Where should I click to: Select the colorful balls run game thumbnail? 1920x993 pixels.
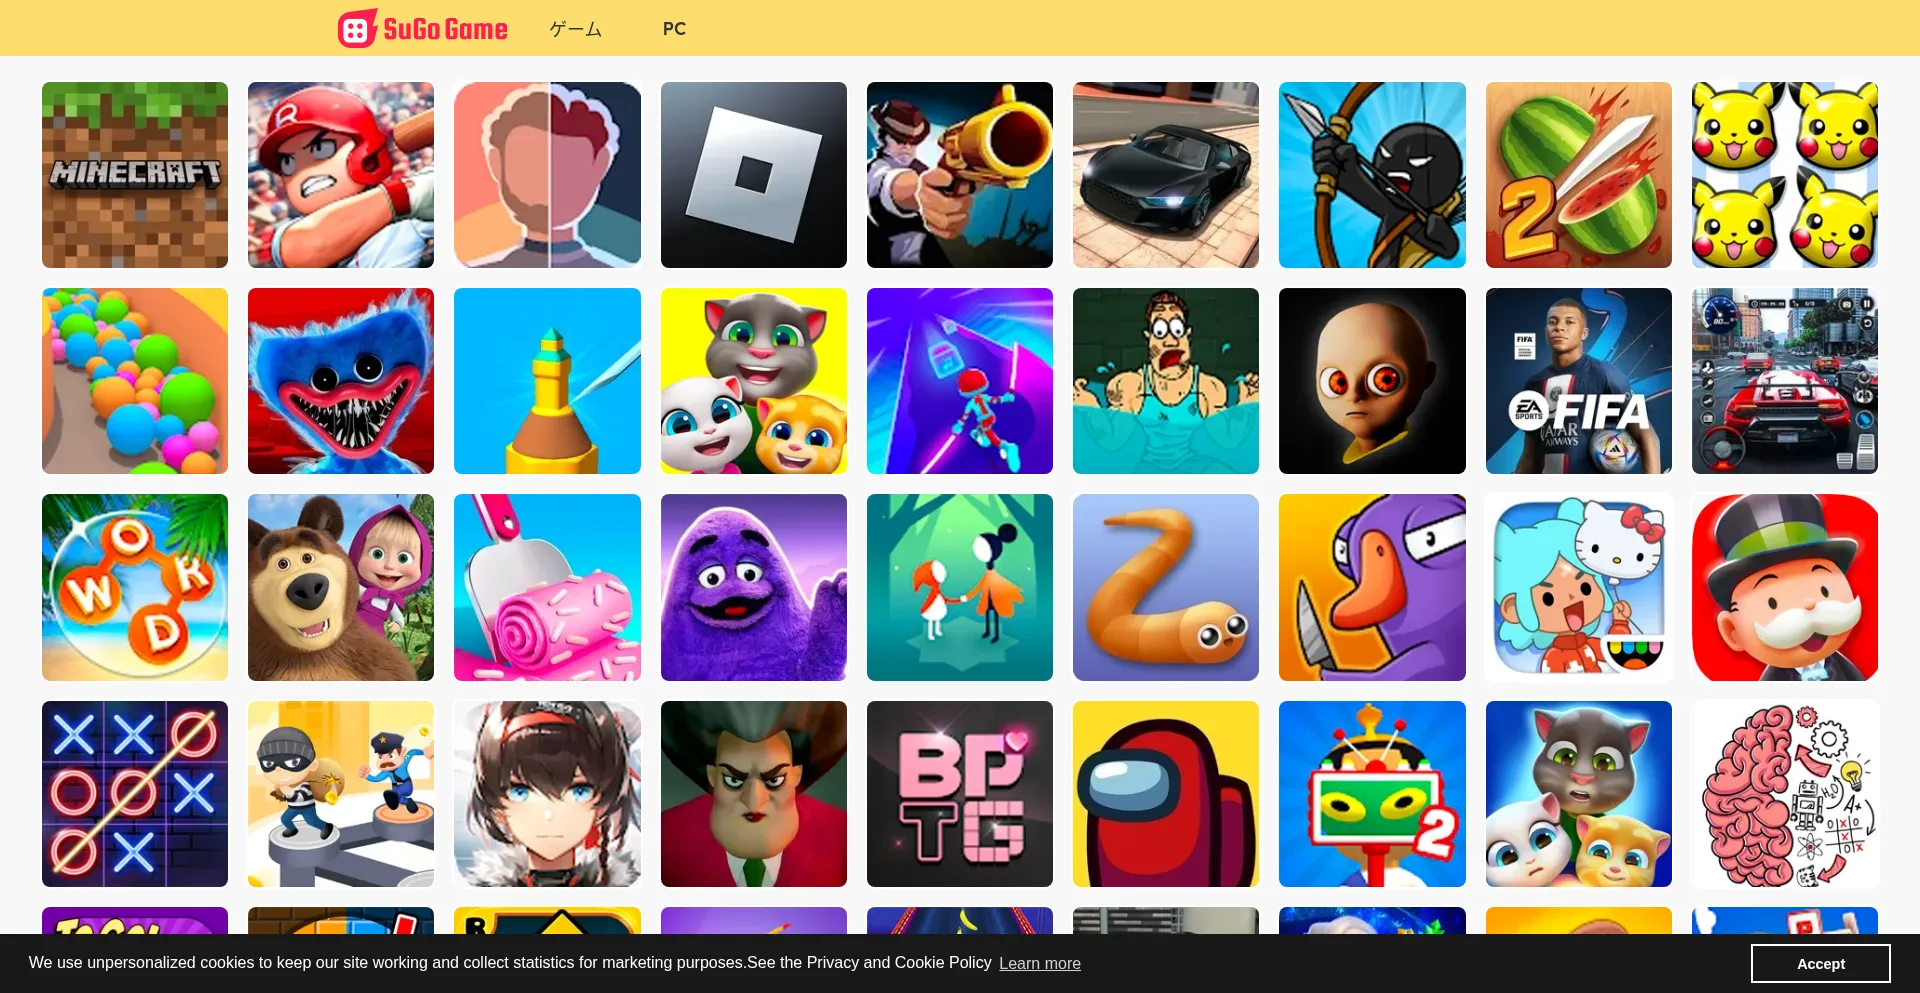[x=135, y=381]
